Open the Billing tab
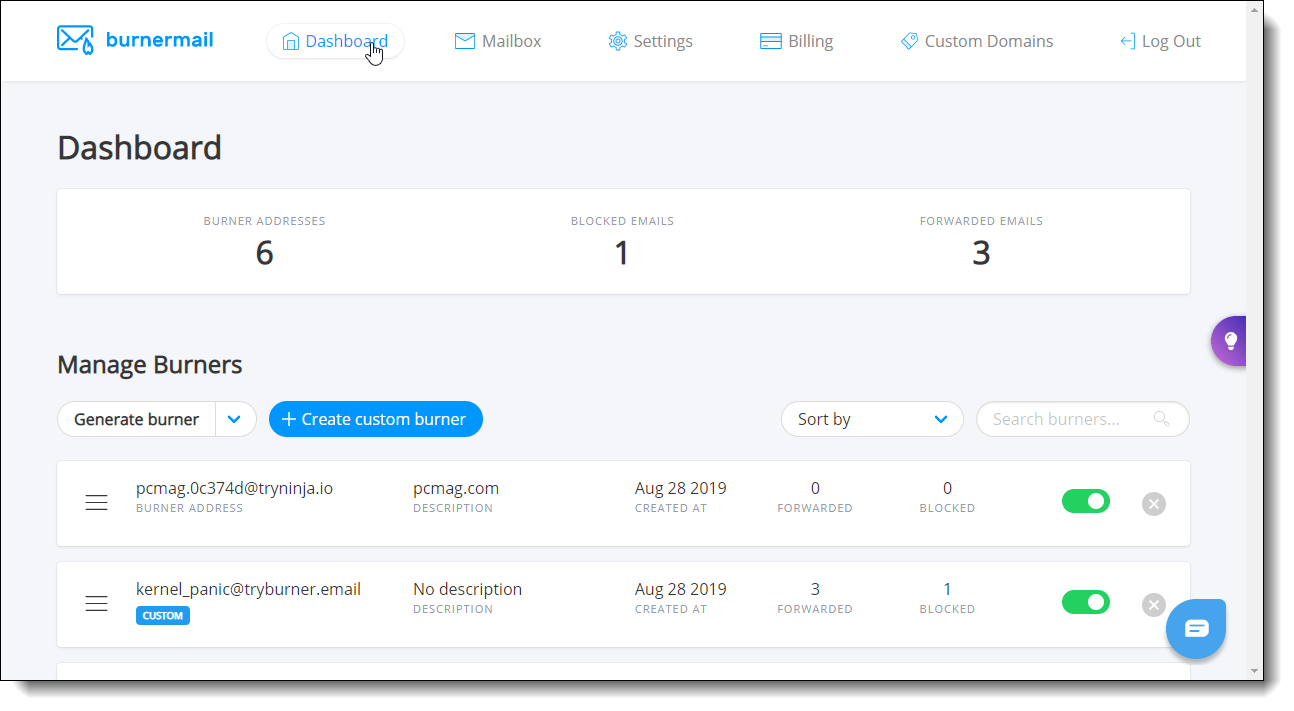The image size is (1294, 711). [796, 41]
